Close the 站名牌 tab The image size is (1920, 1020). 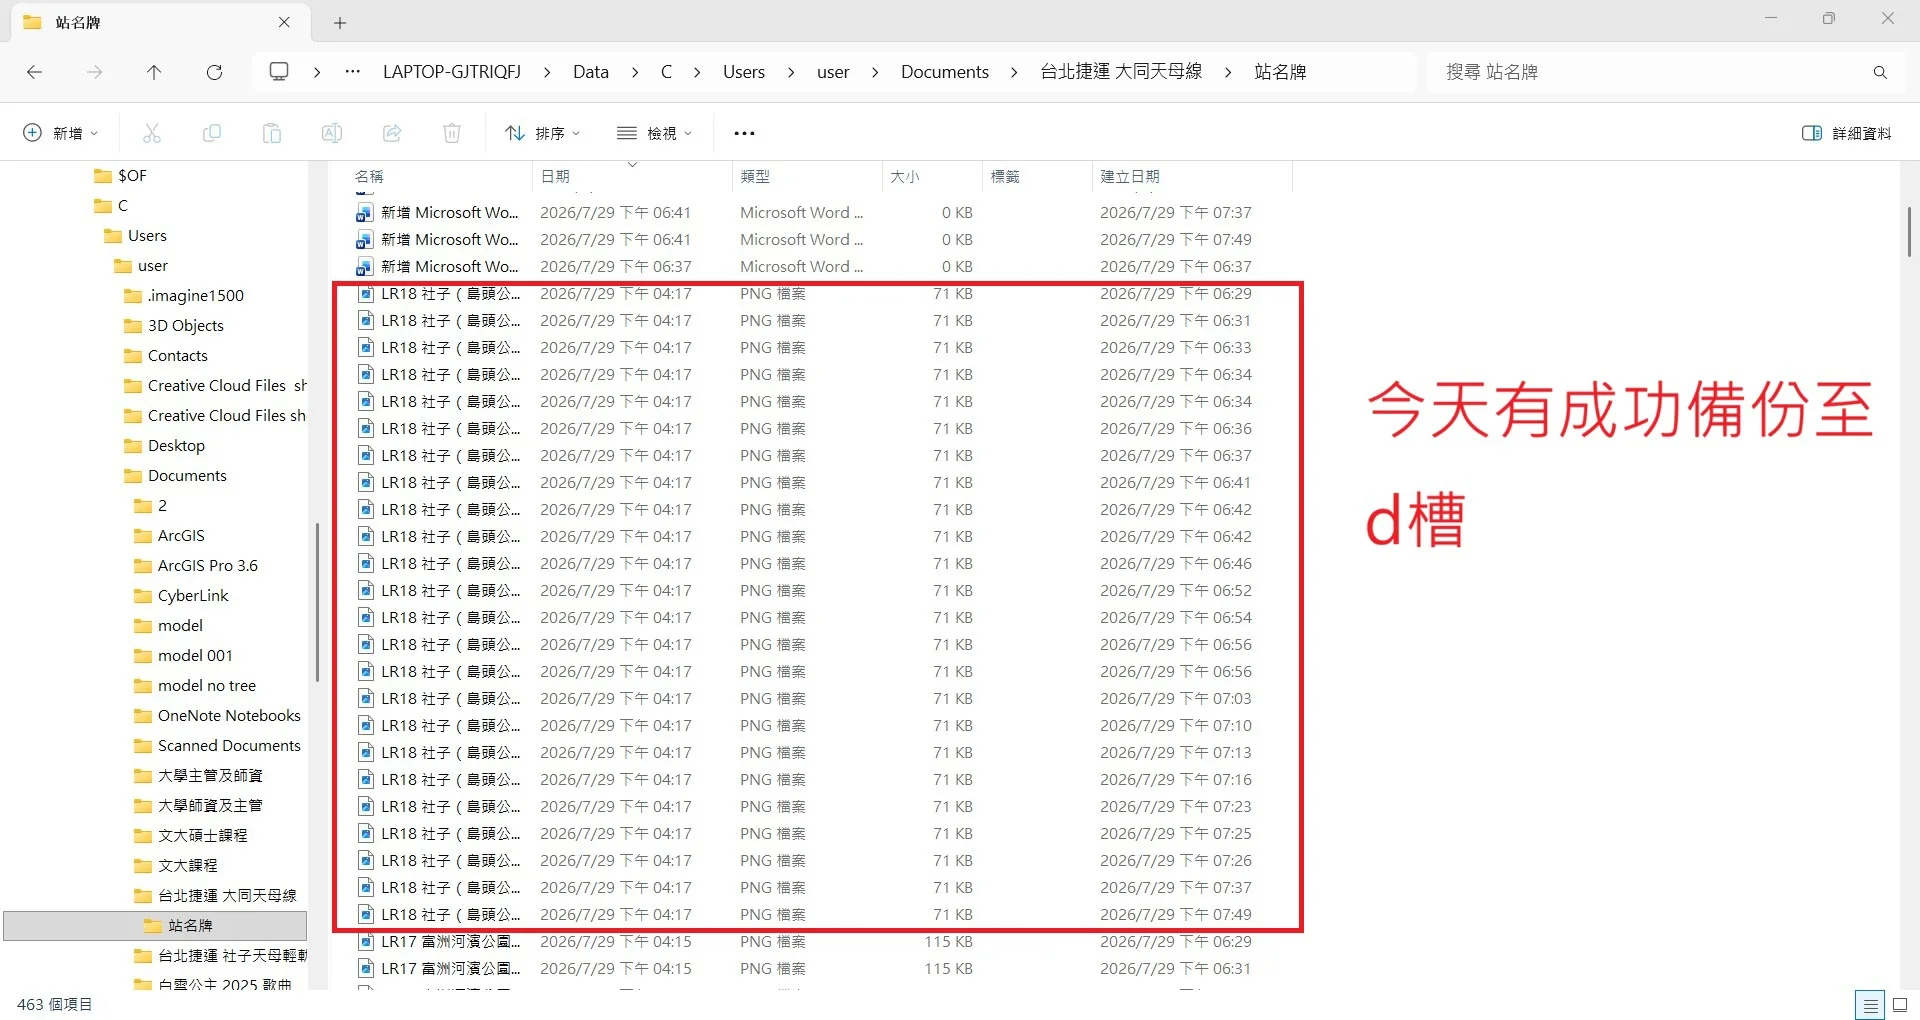point(284,22)
